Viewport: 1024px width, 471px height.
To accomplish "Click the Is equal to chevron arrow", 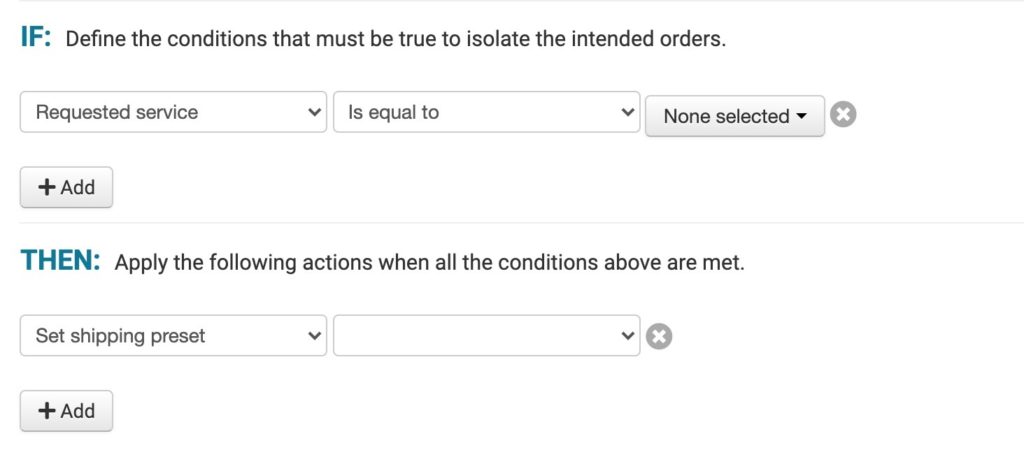I will [x=627, y=112].
